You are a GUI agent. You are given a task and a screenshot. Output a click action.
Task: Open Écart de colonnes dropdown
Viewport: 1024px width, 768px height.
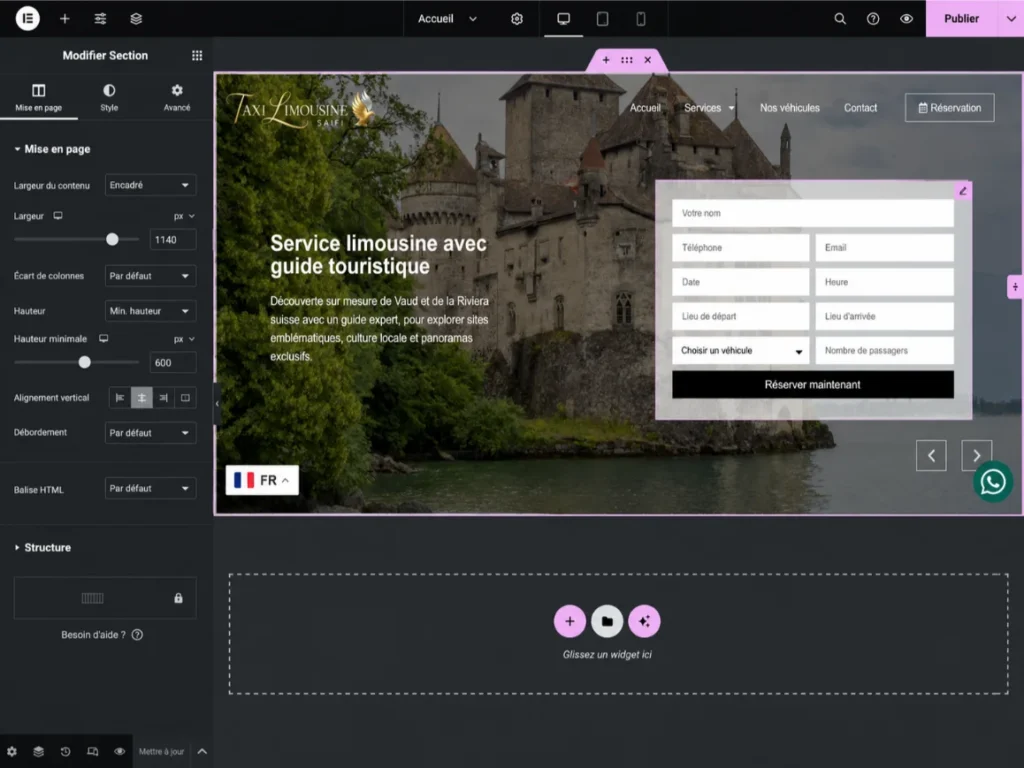(150, 276)
